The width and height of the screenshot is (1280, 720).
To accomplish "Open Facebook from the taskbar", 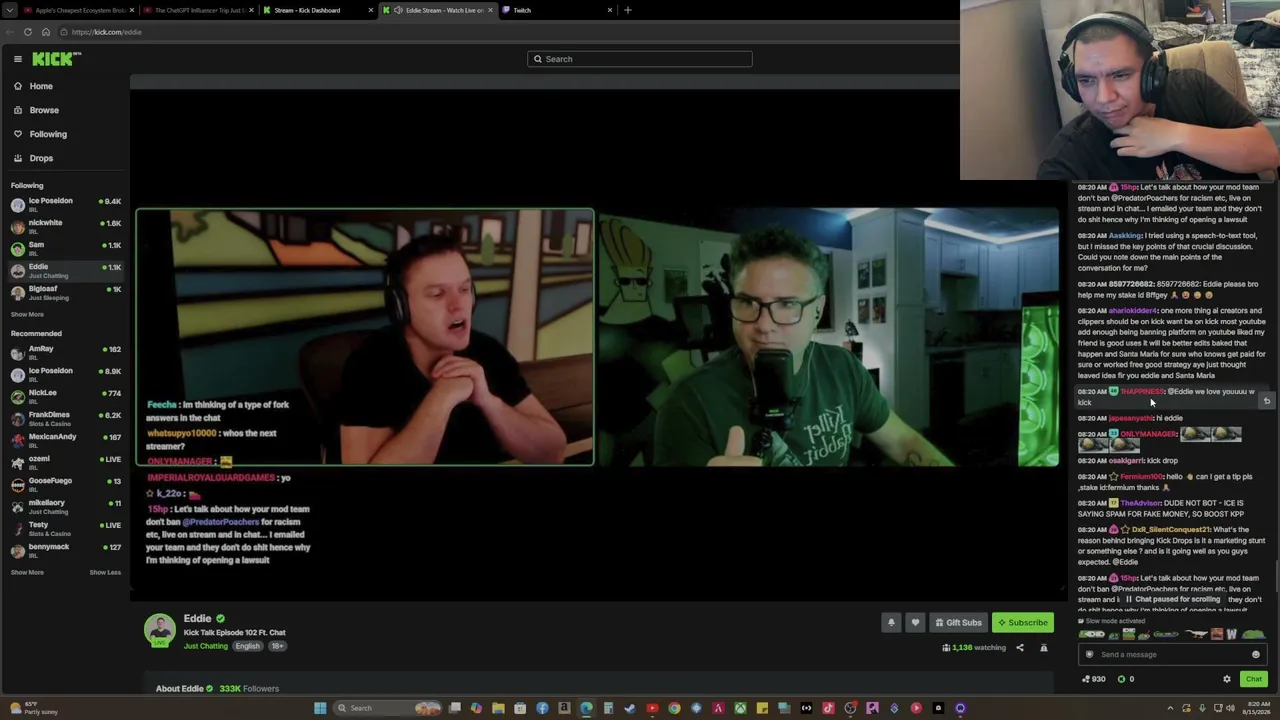I will 542,708.
